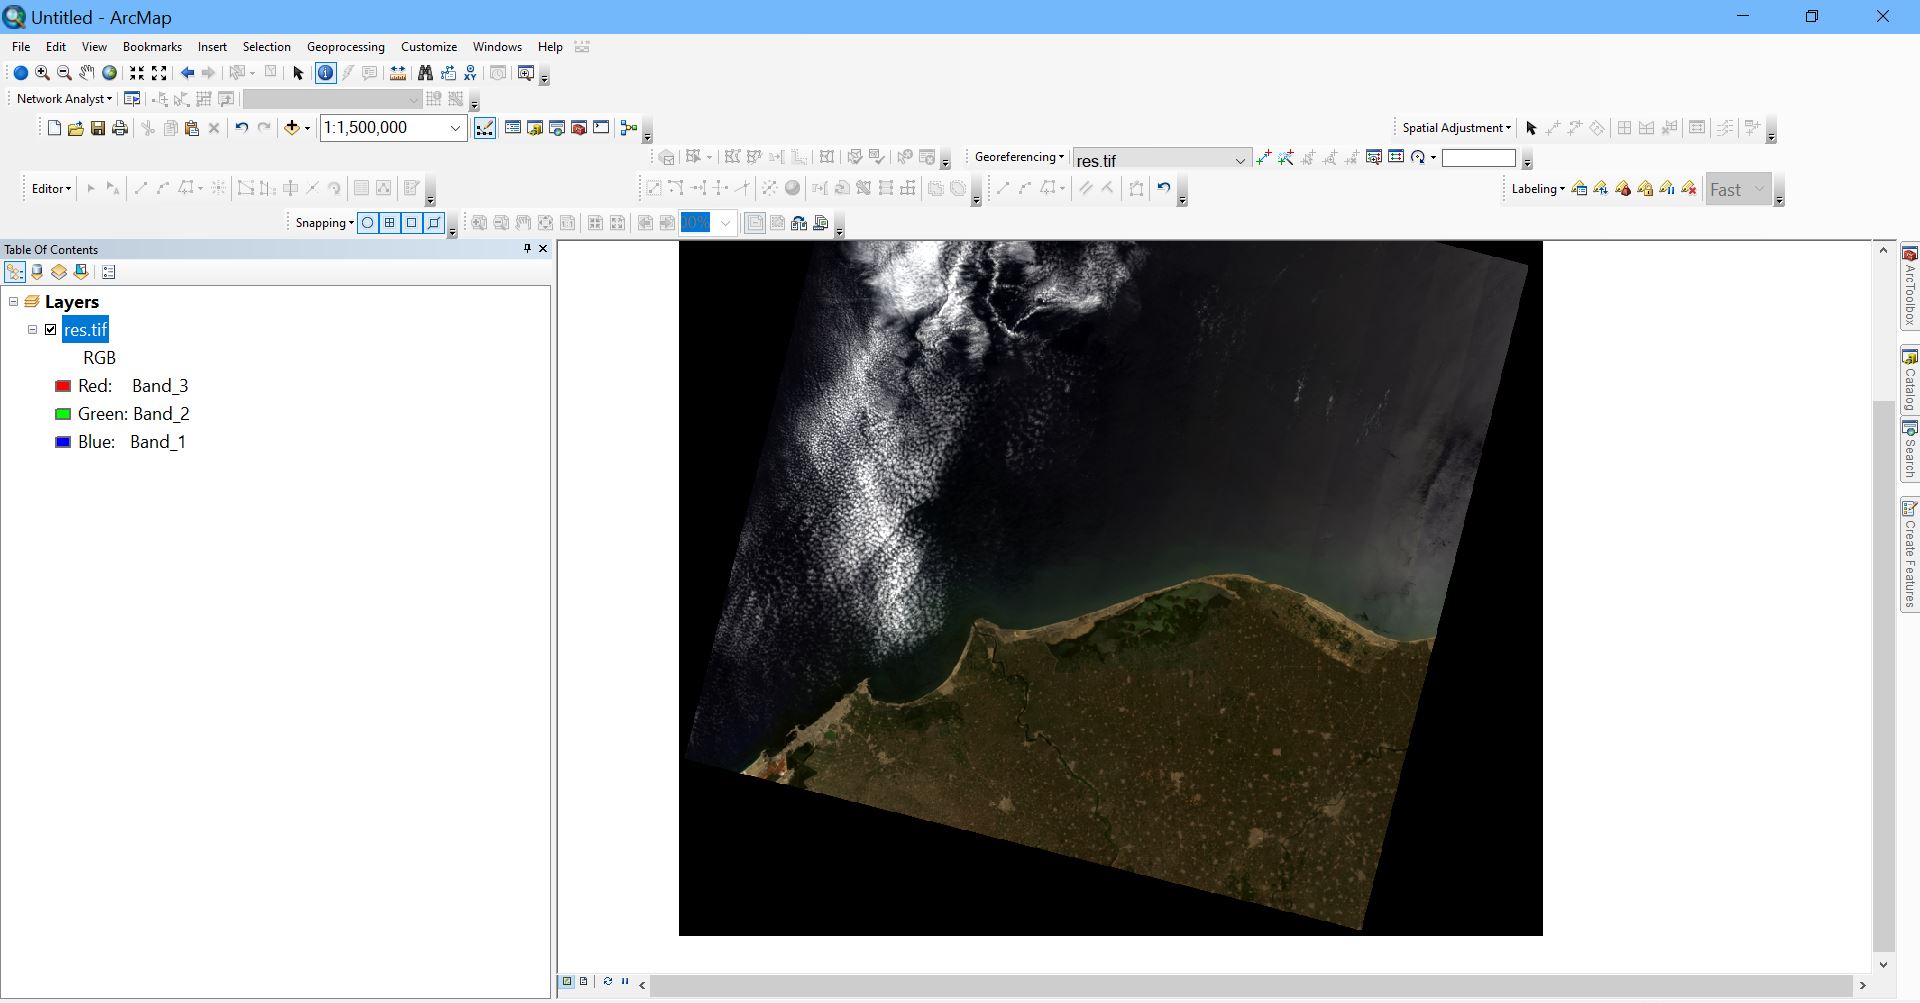
Task: Open the Search side tab
Action: pyautogui.click(x=1909, y=450)
